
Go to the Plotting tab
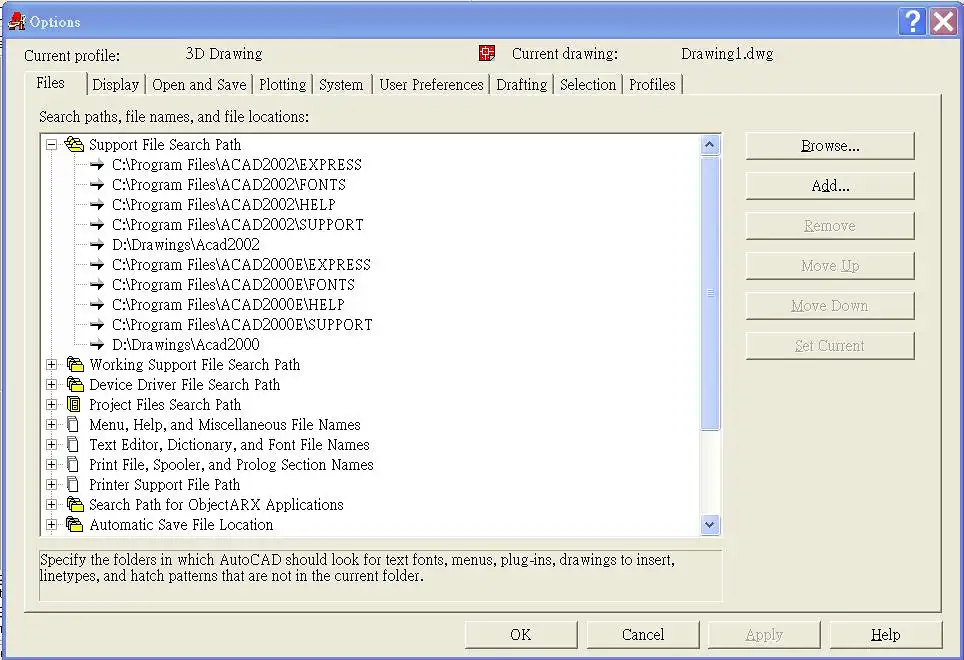point(283,84)
